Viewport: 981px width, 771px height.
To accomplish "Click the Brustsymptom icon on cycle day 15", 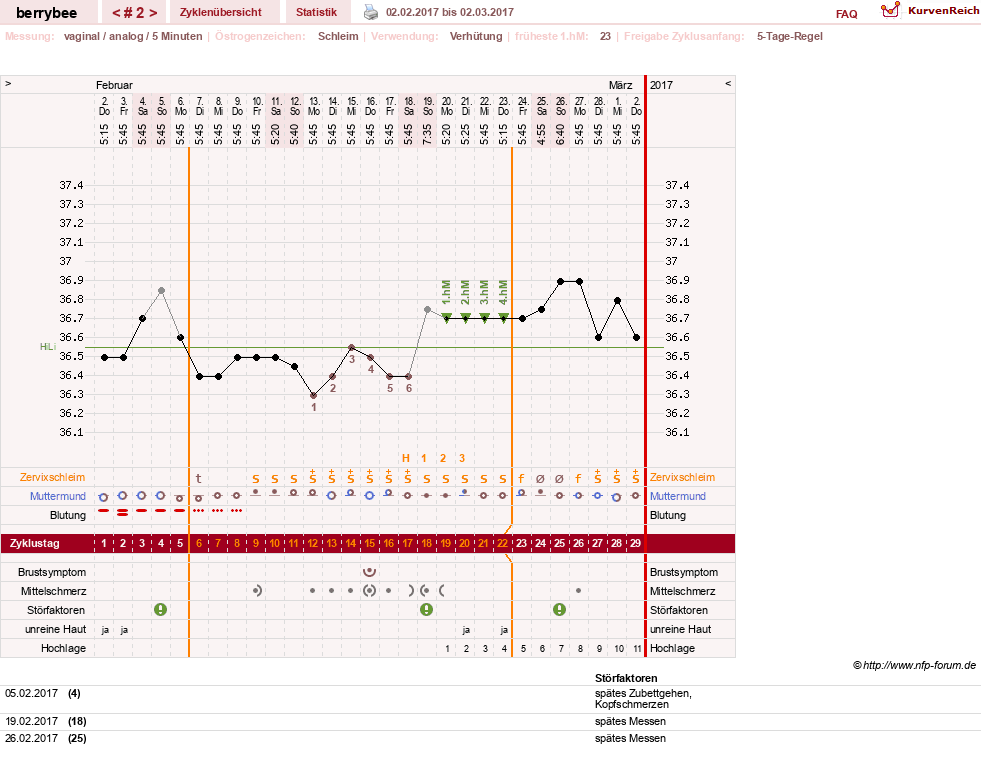I will 370,571.
